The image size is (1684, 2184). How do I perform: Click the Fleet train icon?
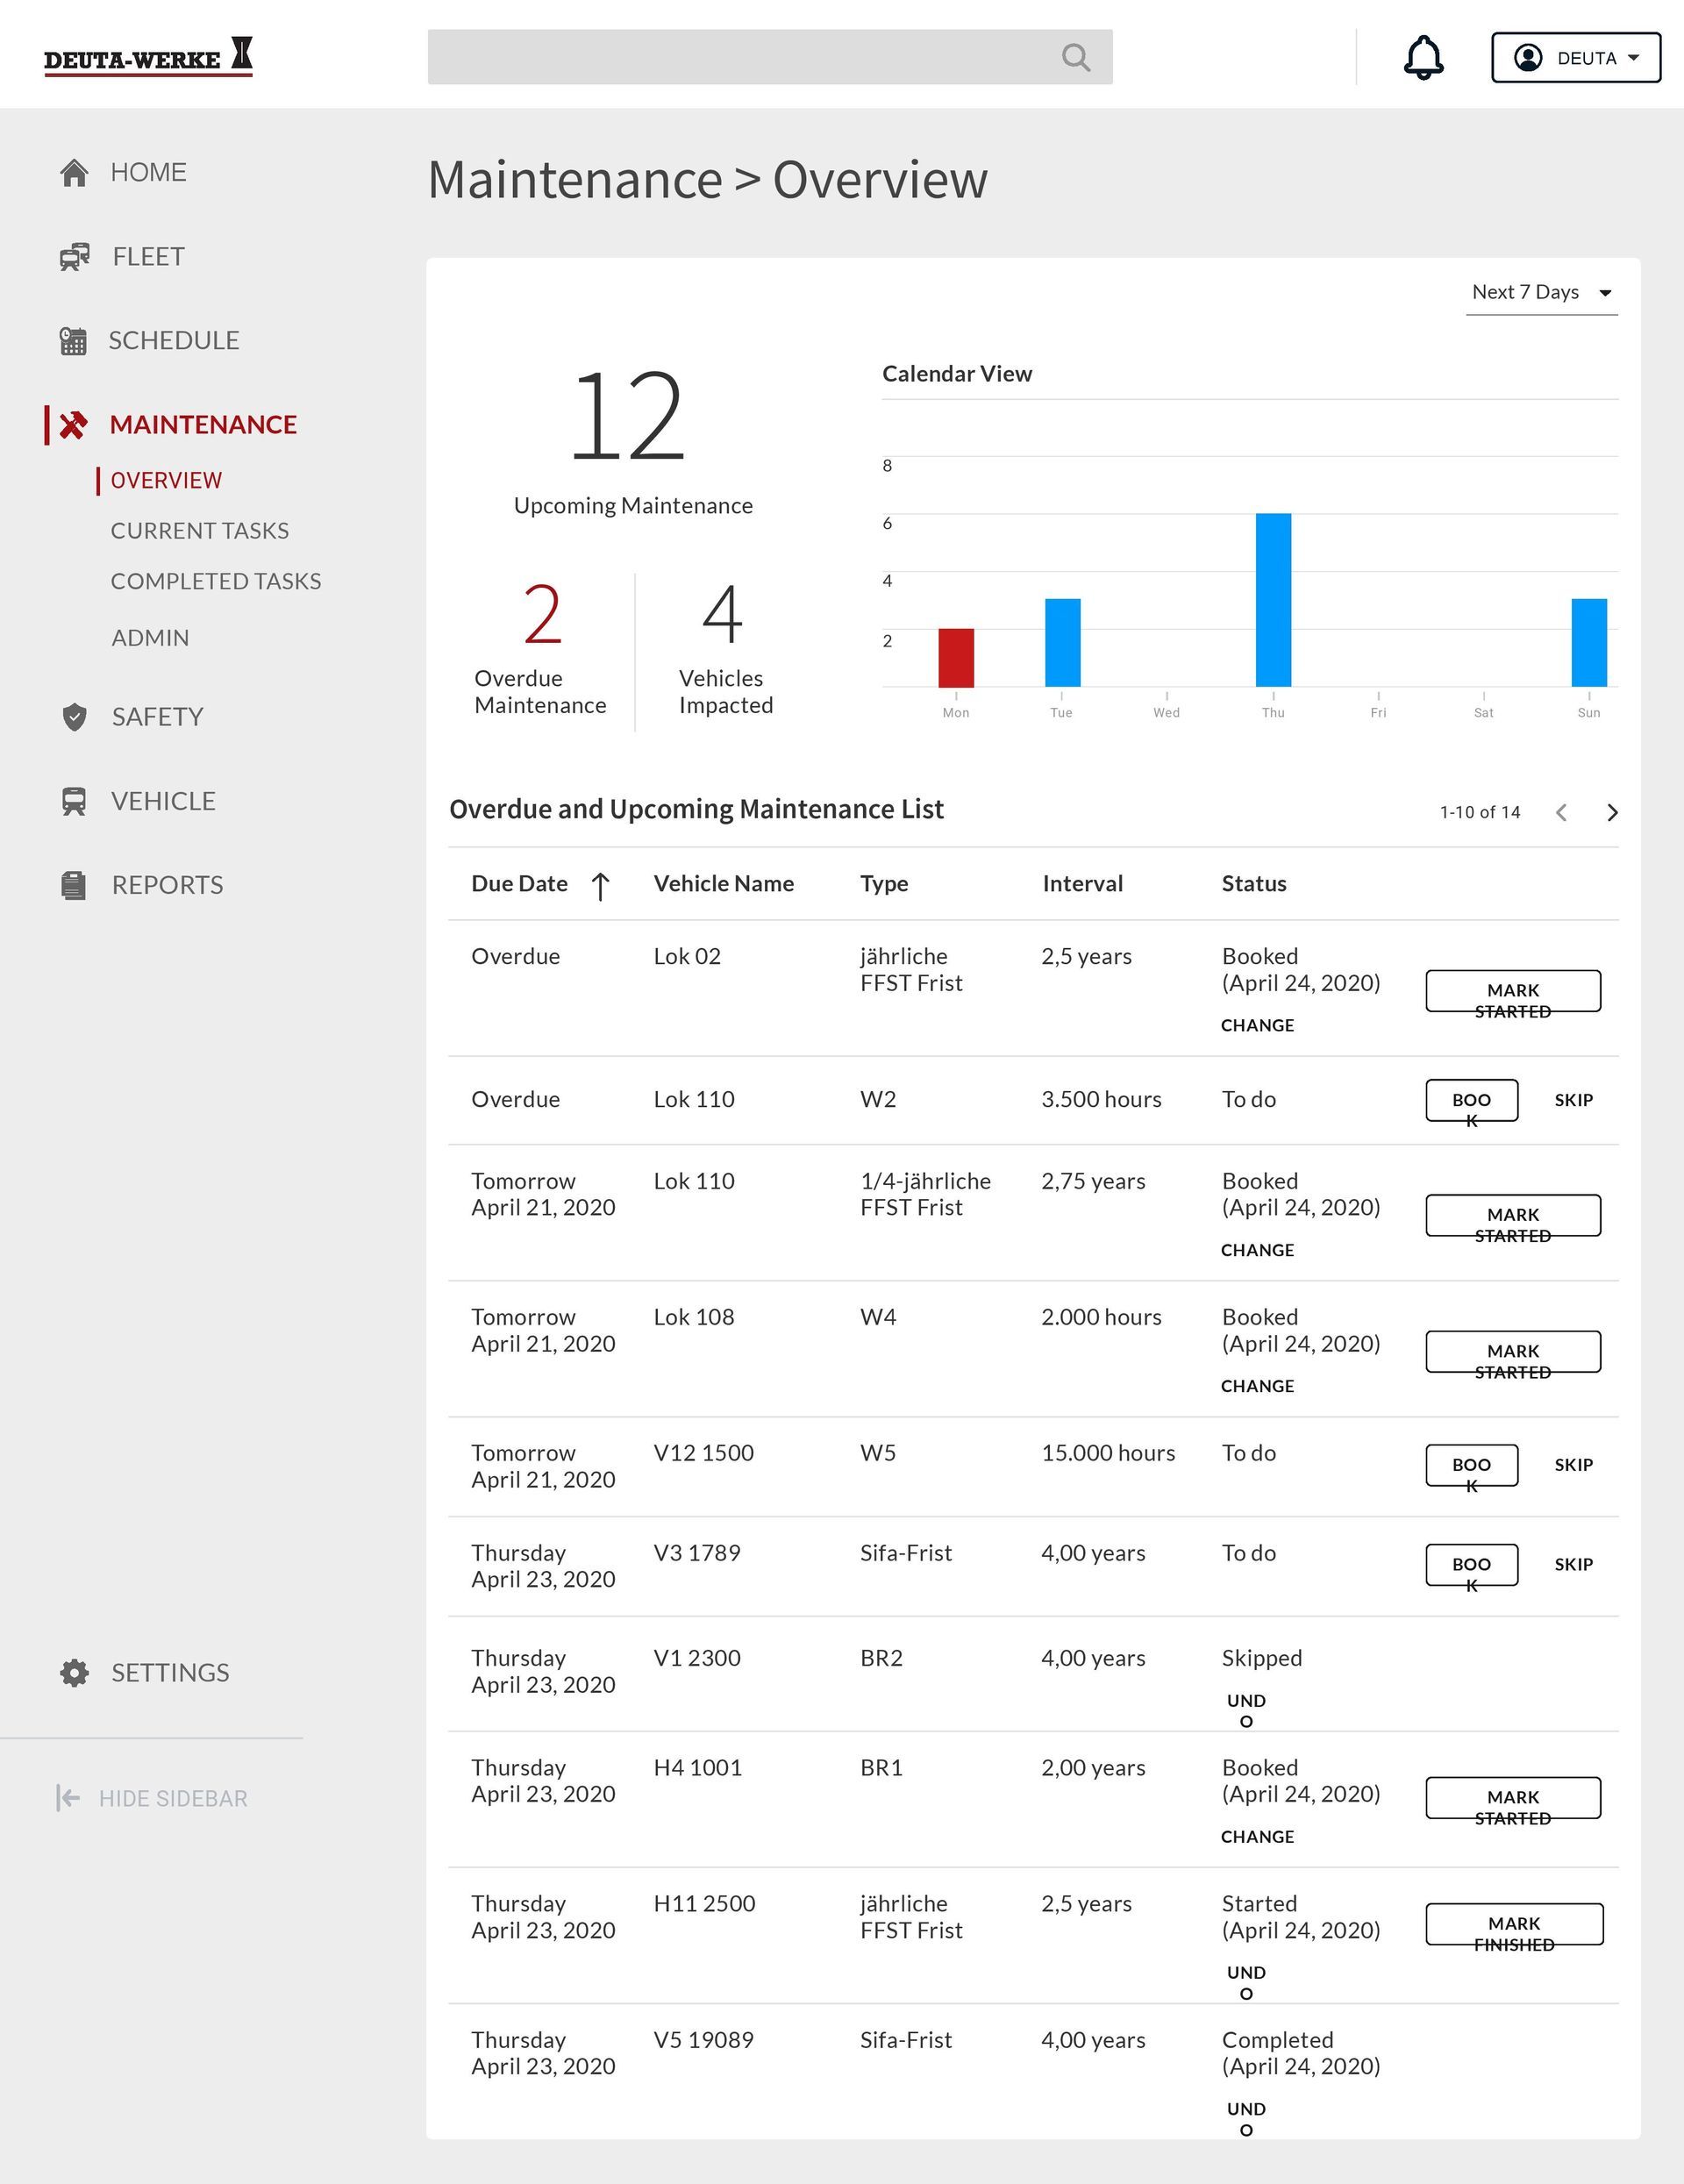pyautogui.click(x=74, y=257)
